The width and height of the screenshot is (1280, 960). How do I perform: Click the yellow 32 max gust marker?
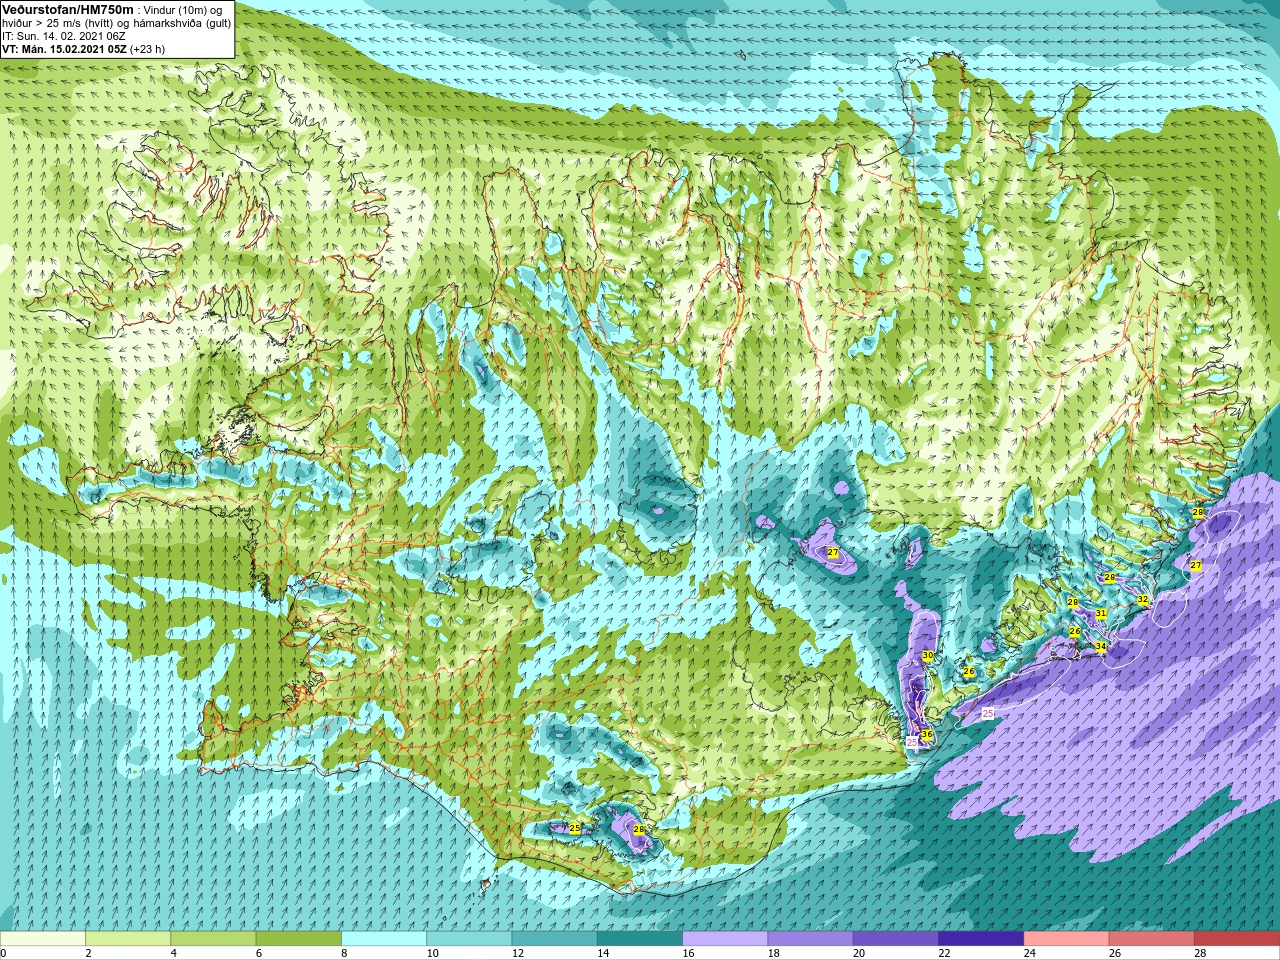pos(1142,600)
